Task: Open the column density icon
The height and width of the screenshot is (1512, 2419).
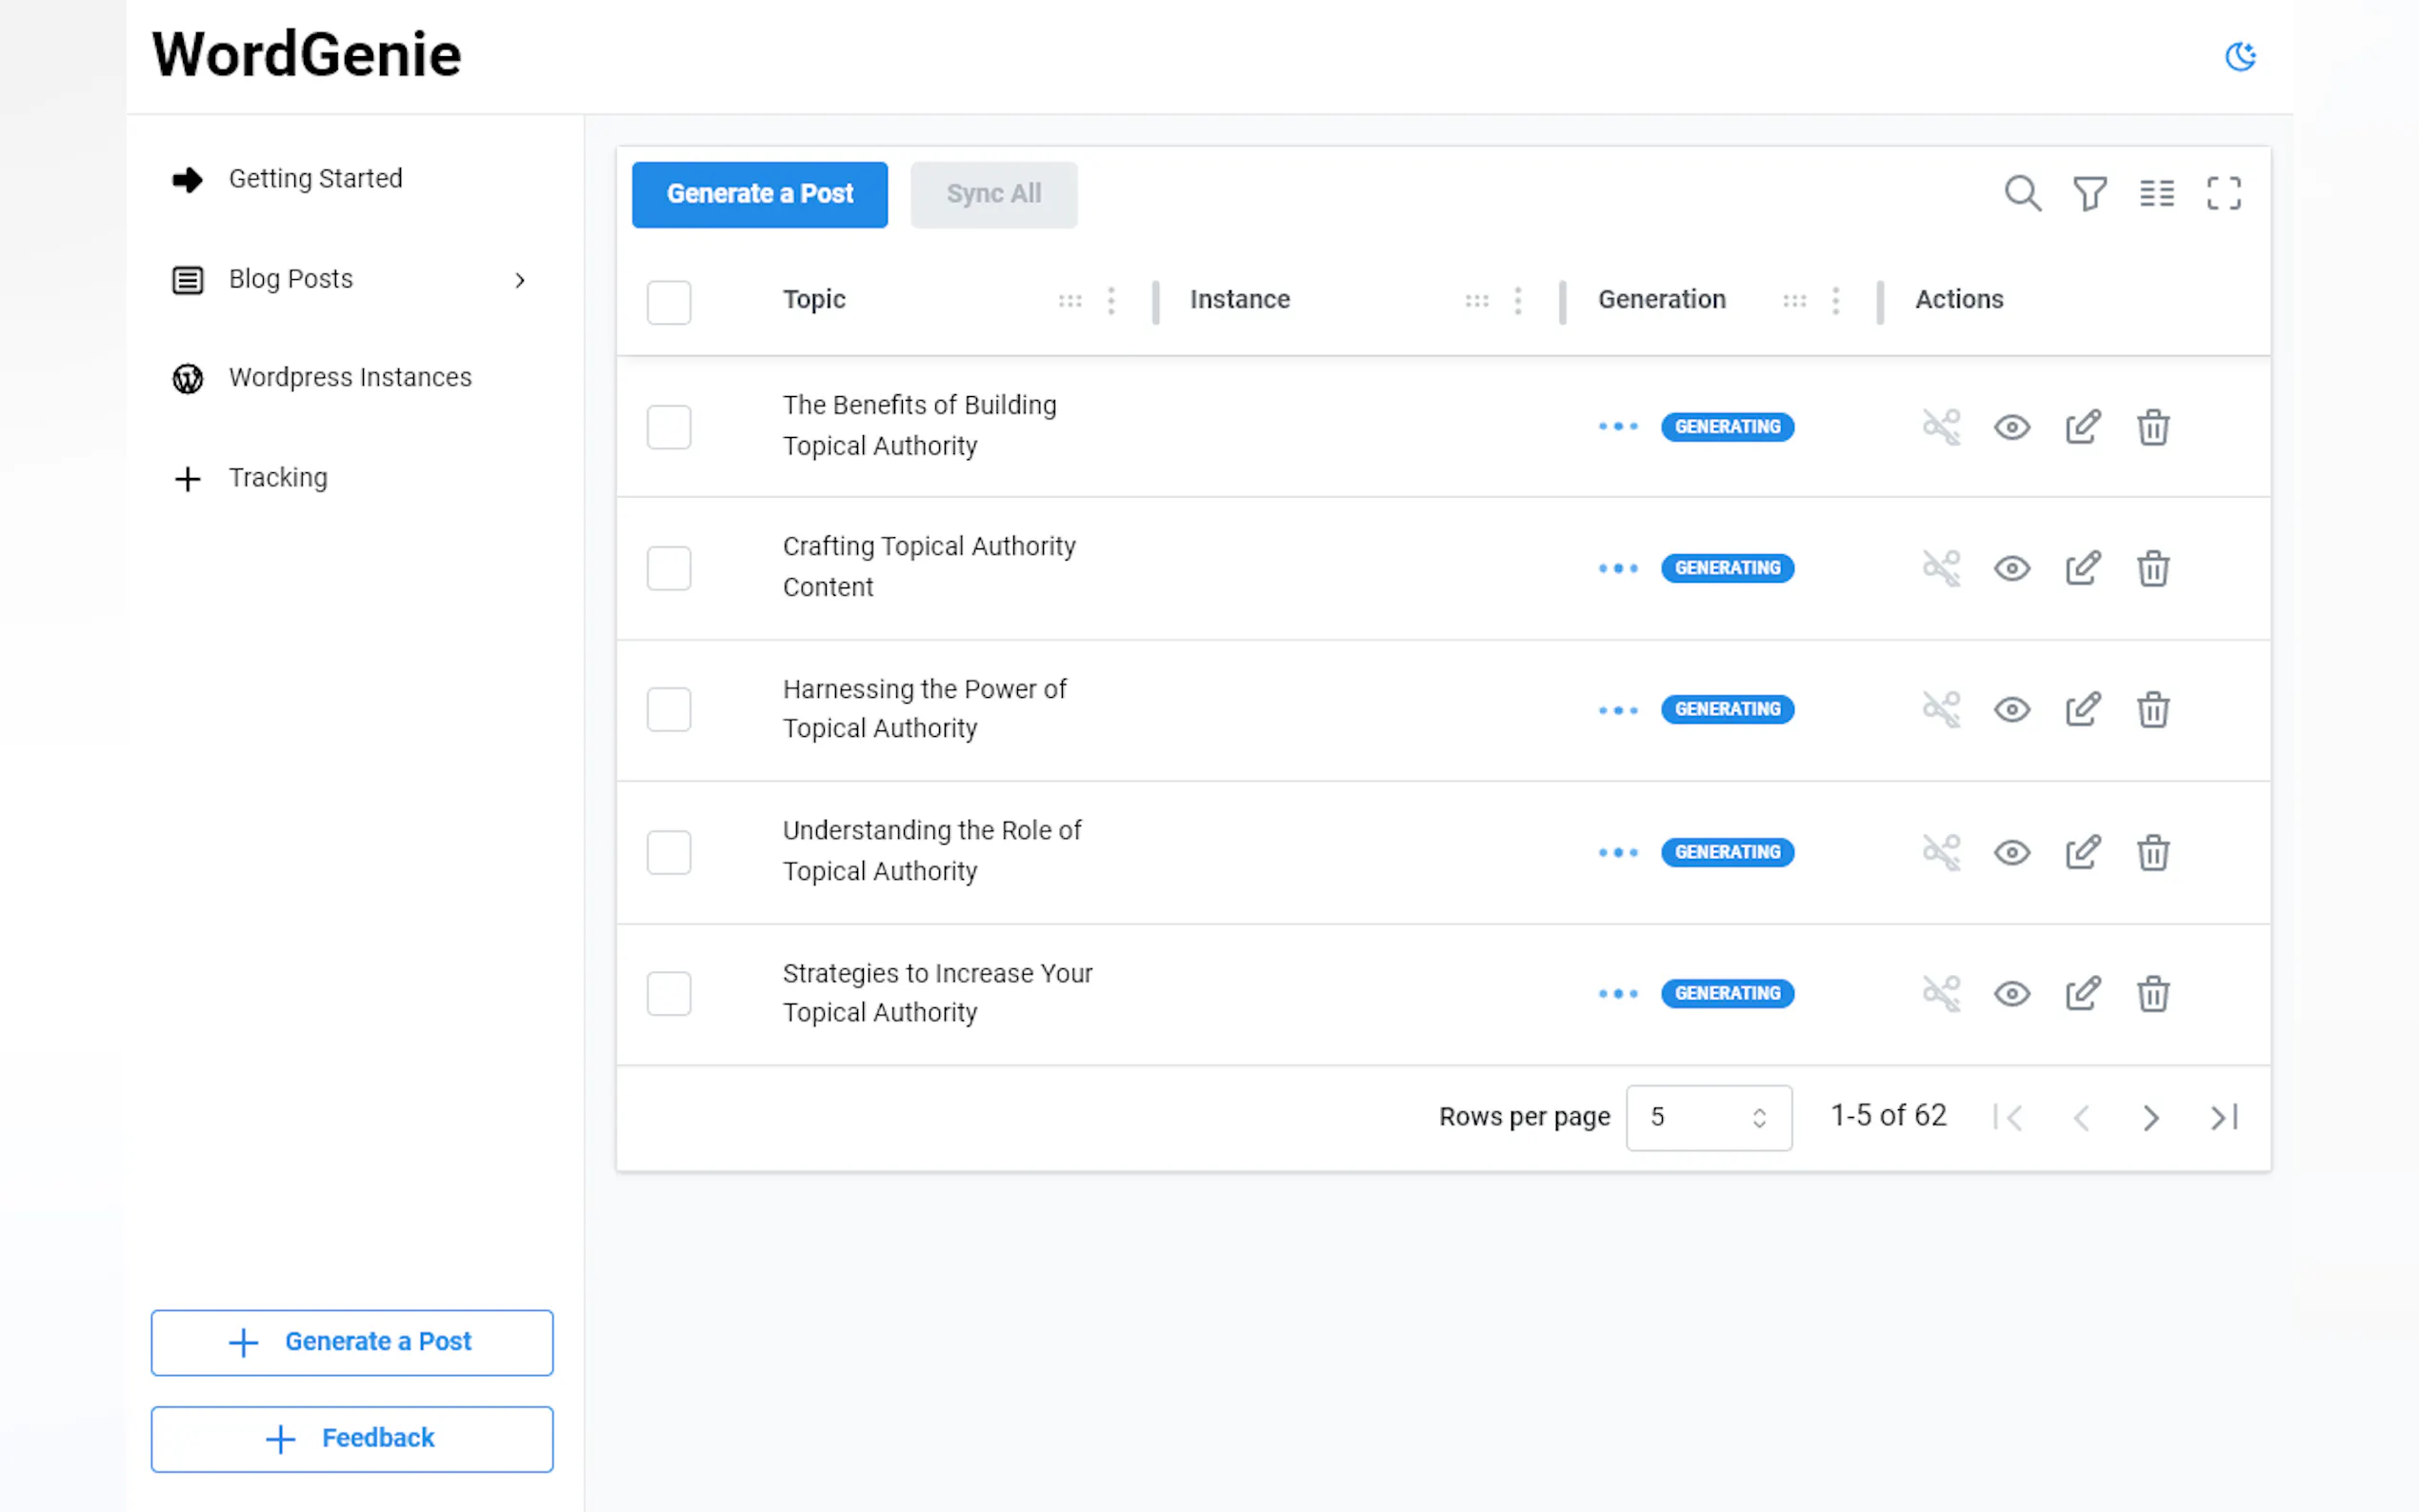Action: pyautogui.click(x=2156, y=193)
